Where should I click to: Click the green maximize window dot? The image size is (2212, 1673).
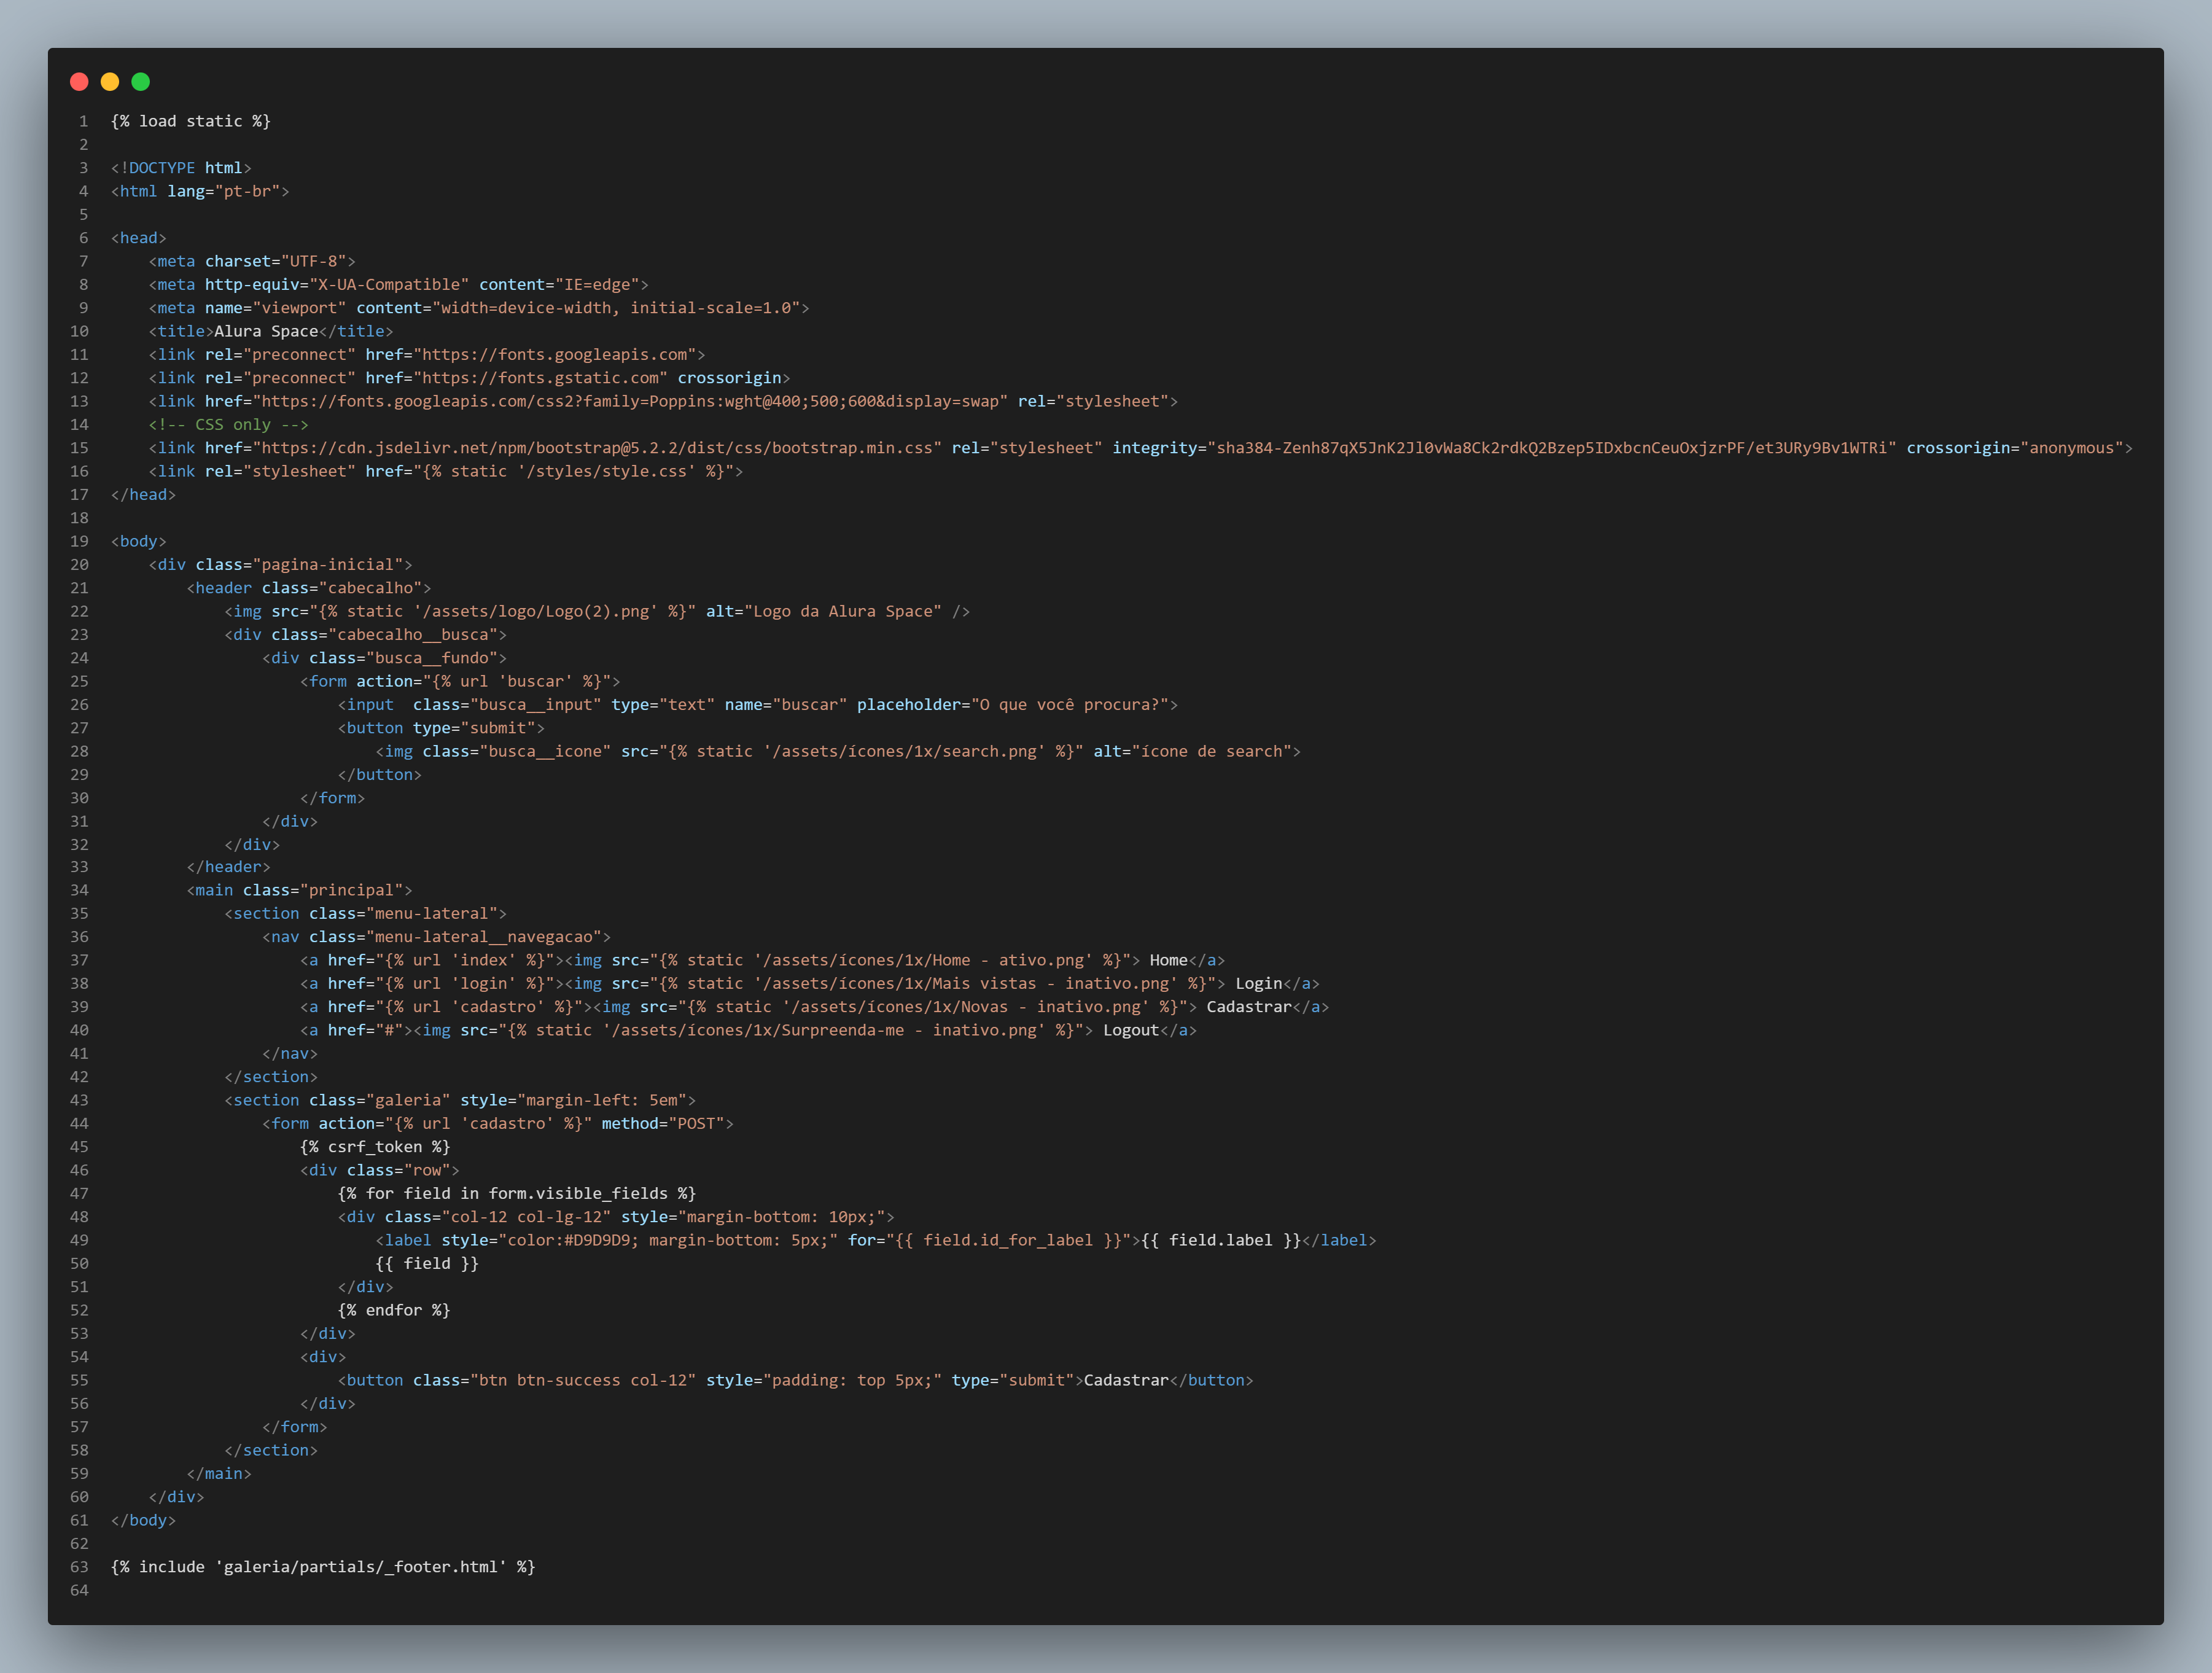(141, 82)
